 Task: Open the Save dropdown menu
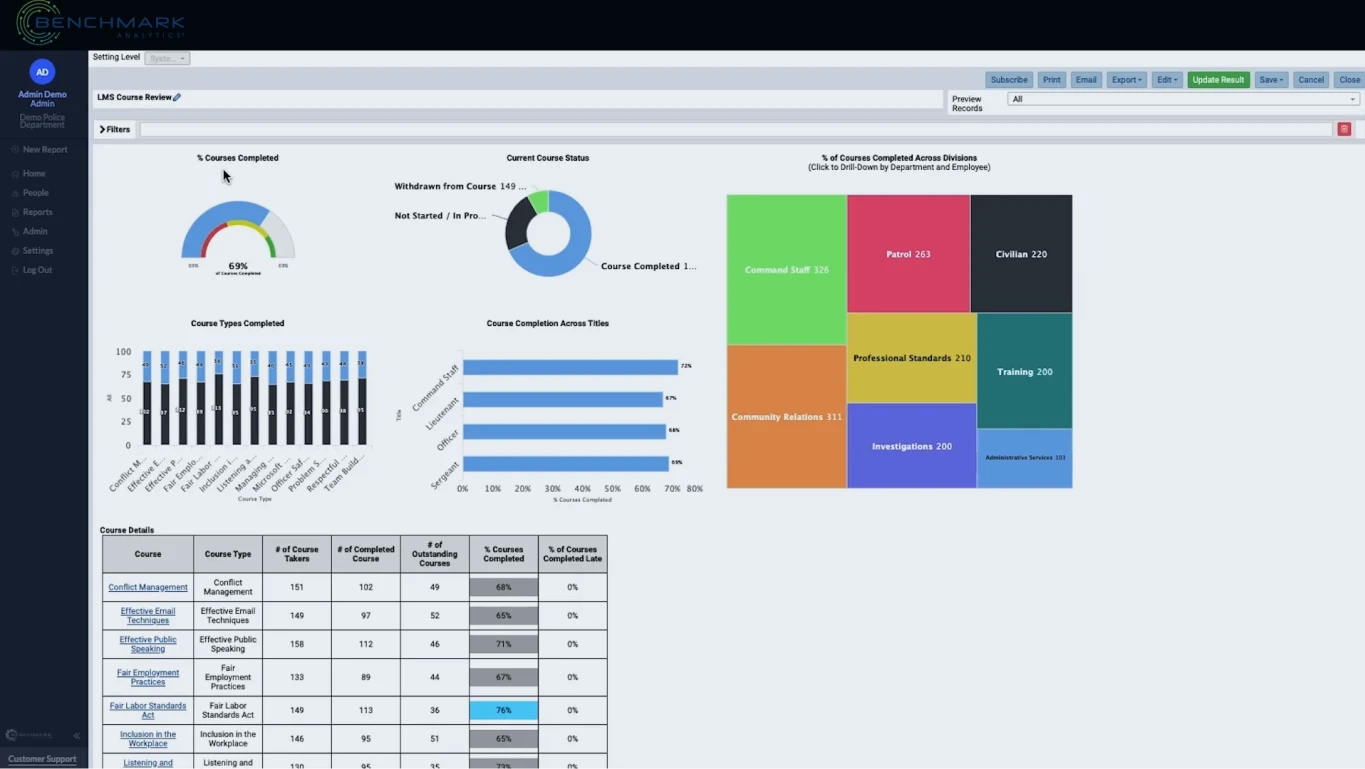pyautogui.click(x=1271, y=79)
